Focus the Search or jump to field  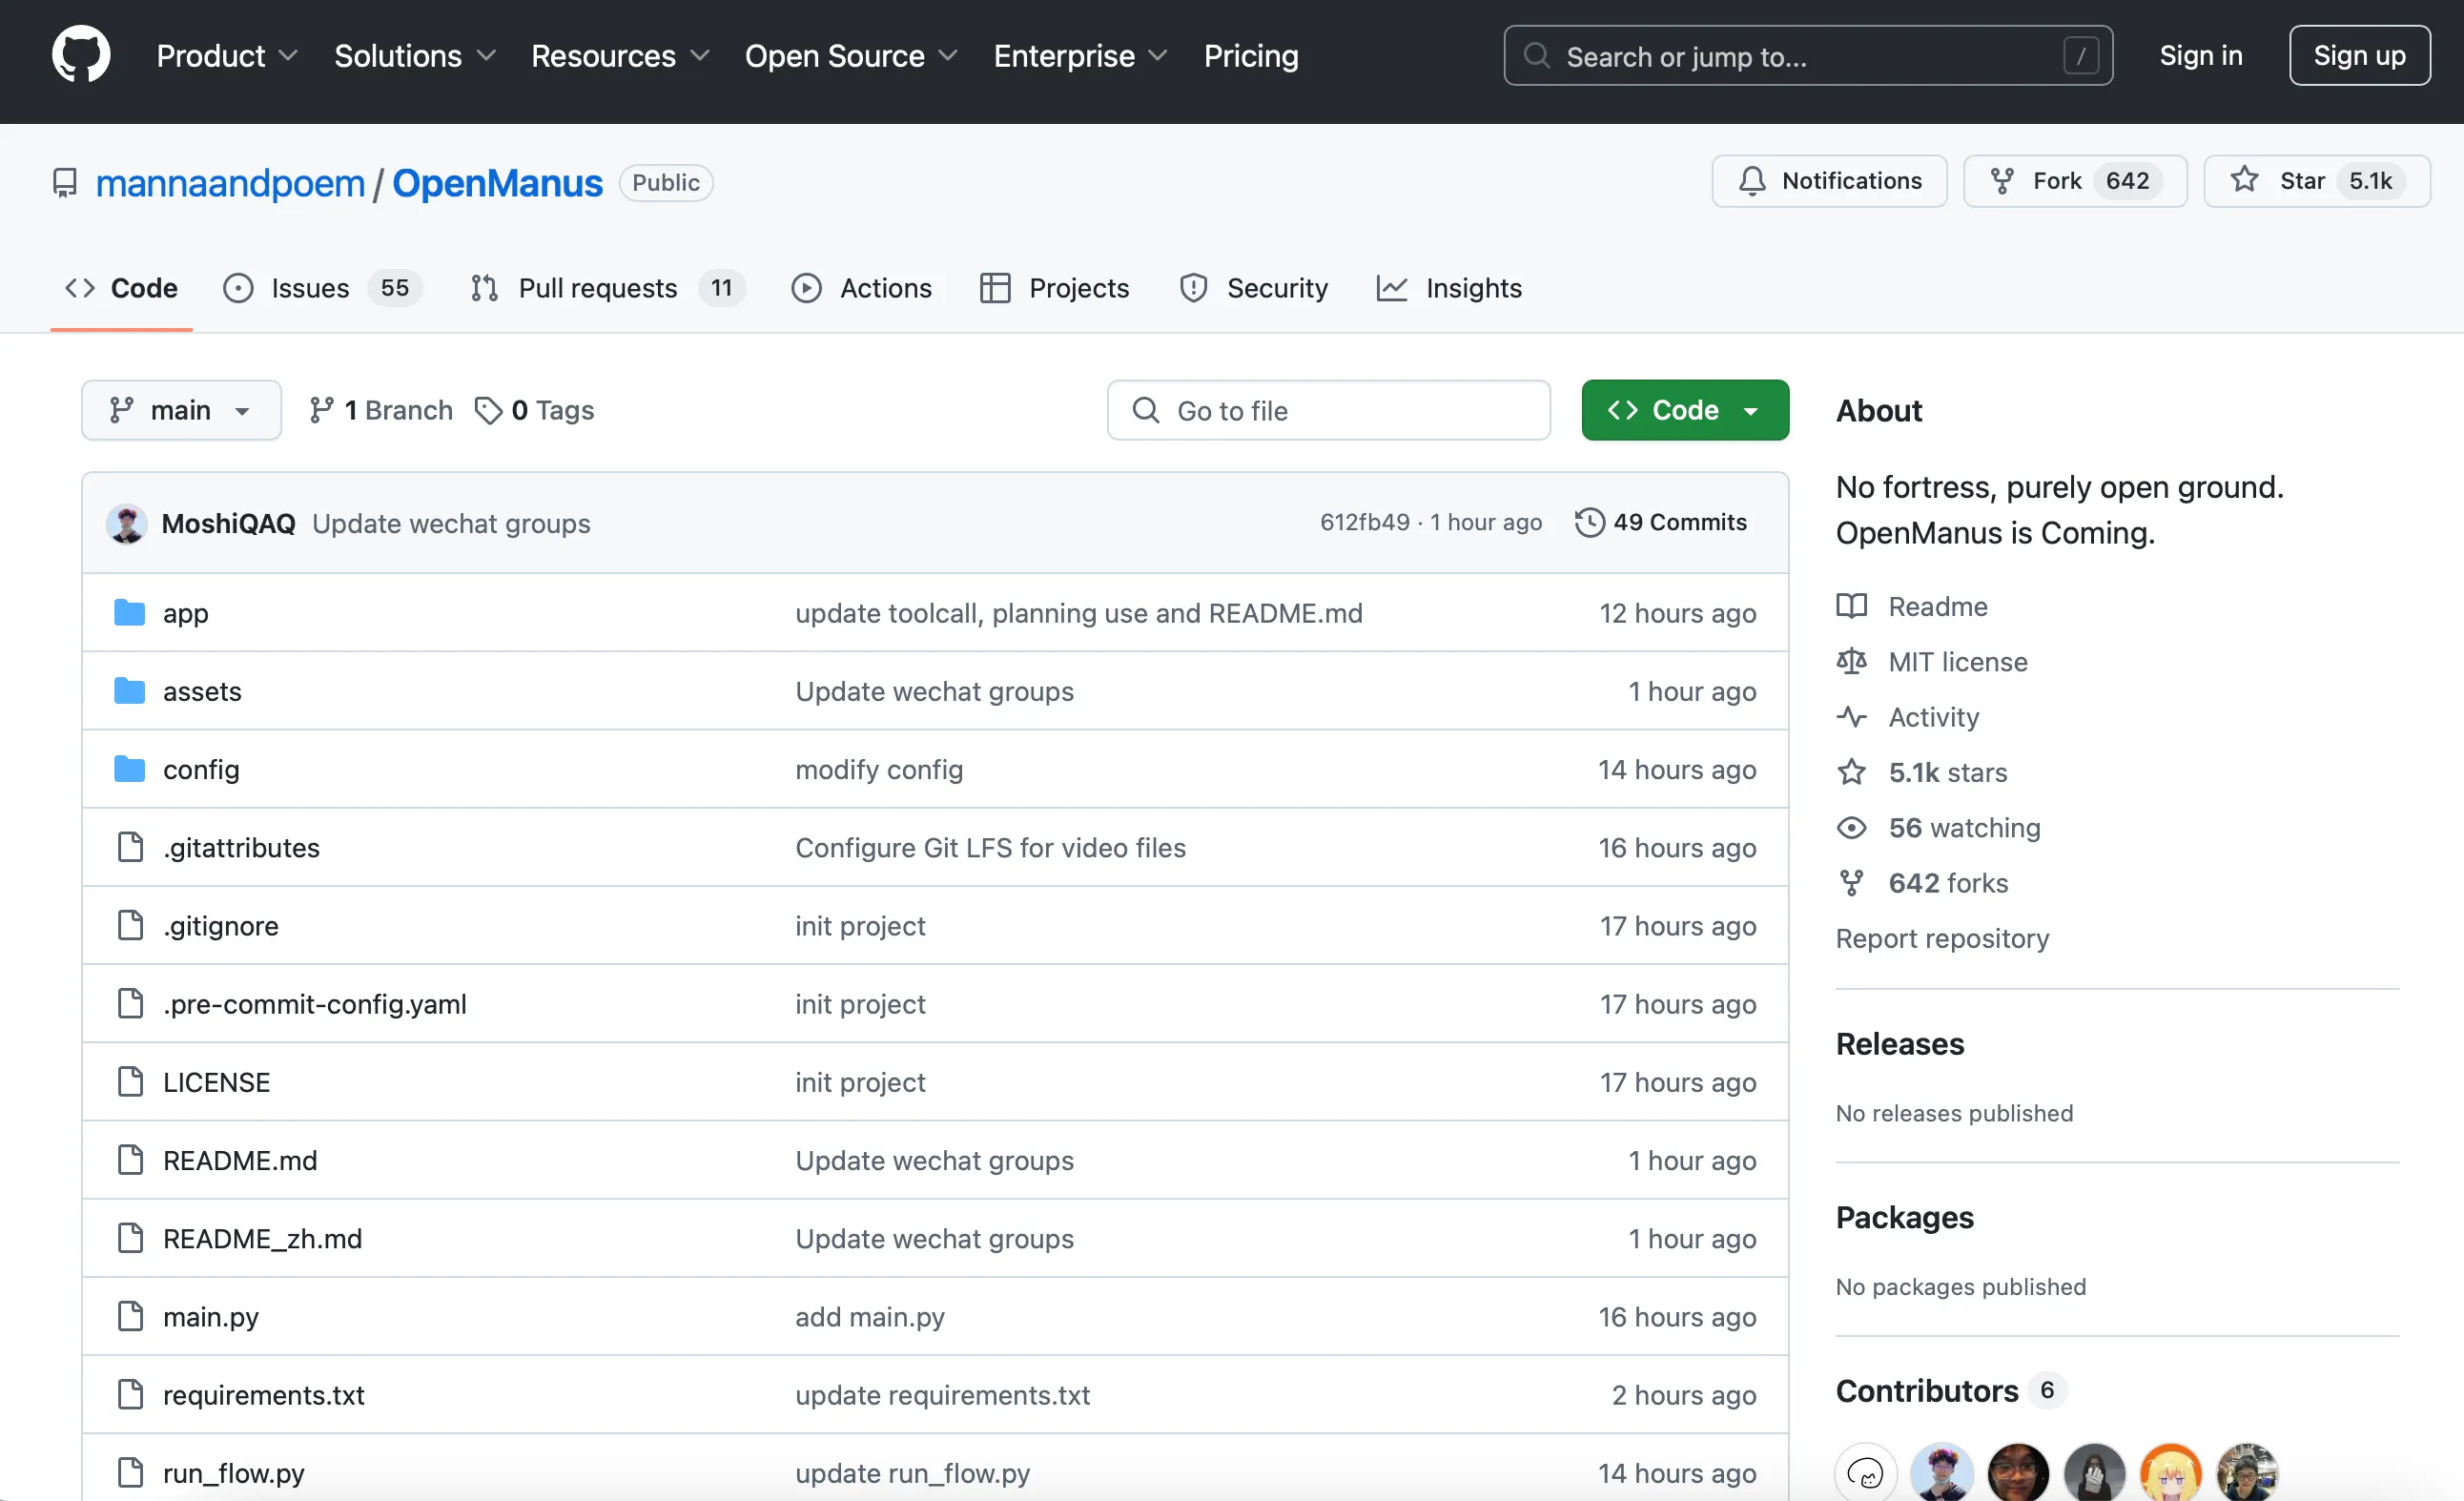[1808, 56]
